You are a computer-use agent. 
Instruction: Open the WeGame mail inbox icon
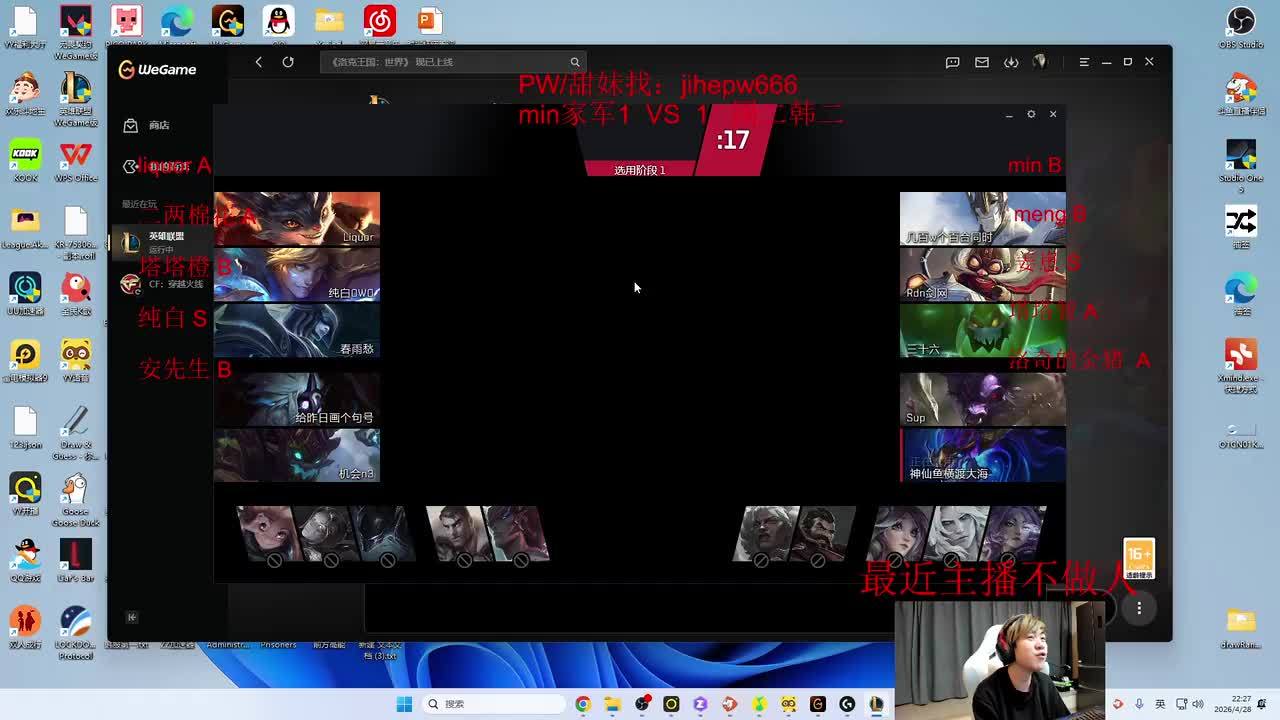[982, 62]
